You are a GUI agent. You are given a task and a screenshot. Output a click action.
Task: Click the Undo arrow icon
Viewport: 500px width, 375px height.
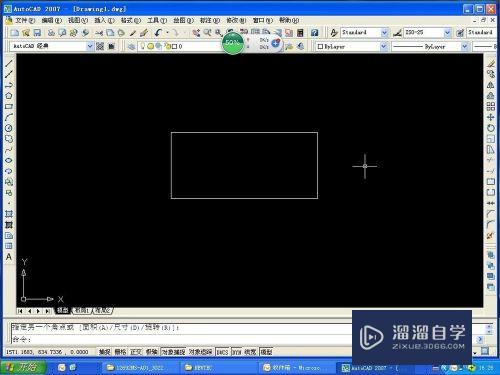coord(158,33)
